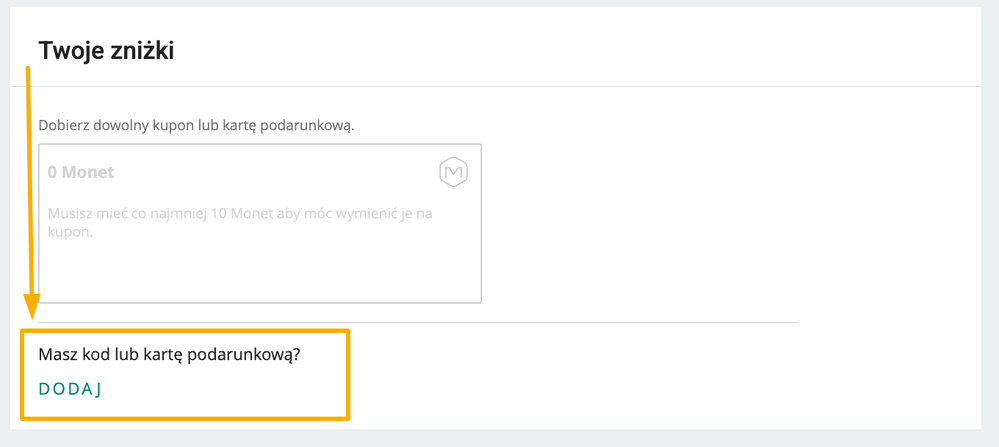Click the horizontal divider below Twoje zniżki heading
This screenshot has height=447, width=999.
click(x=496, y=86)
